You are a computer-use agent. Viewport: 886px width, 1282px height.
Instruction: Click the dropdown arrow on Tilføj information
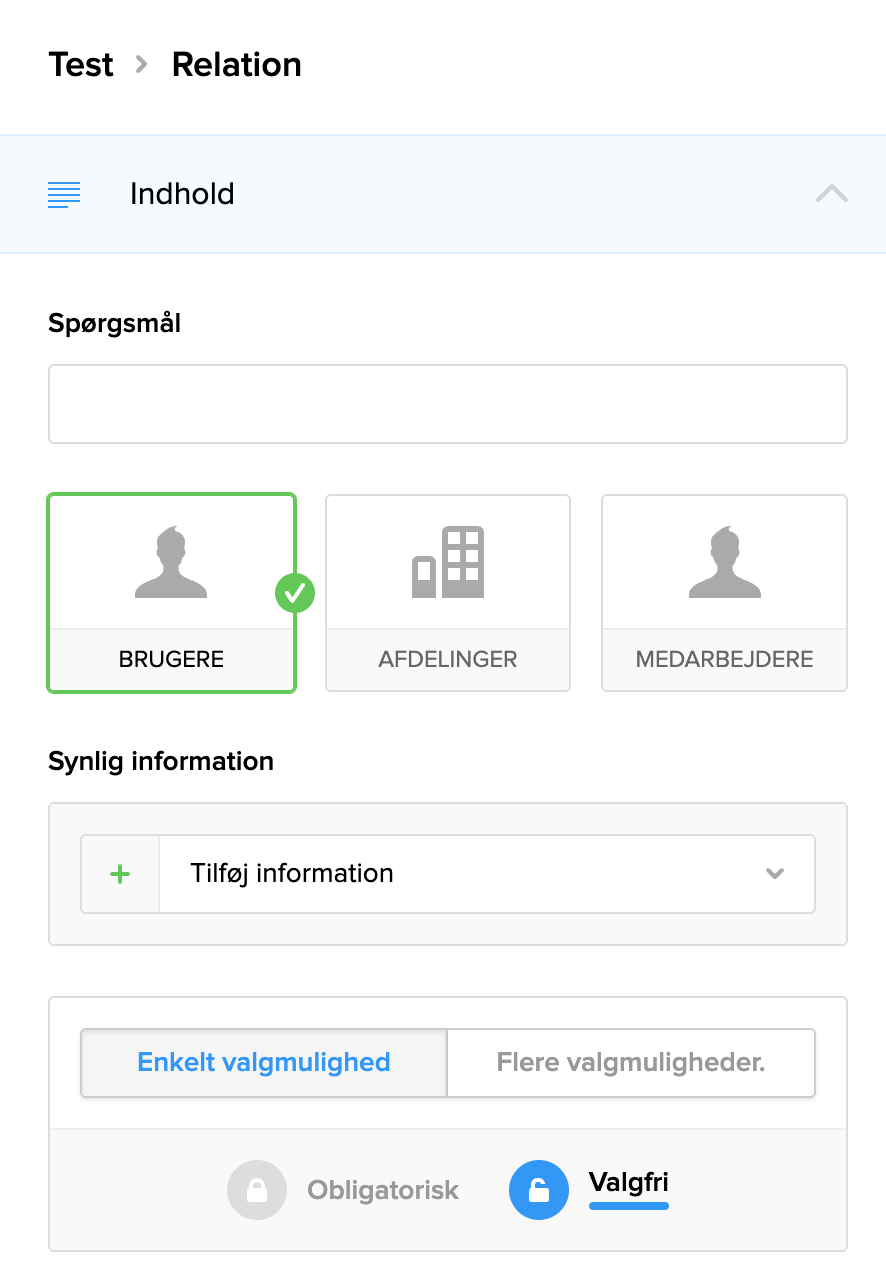[774, 873]
